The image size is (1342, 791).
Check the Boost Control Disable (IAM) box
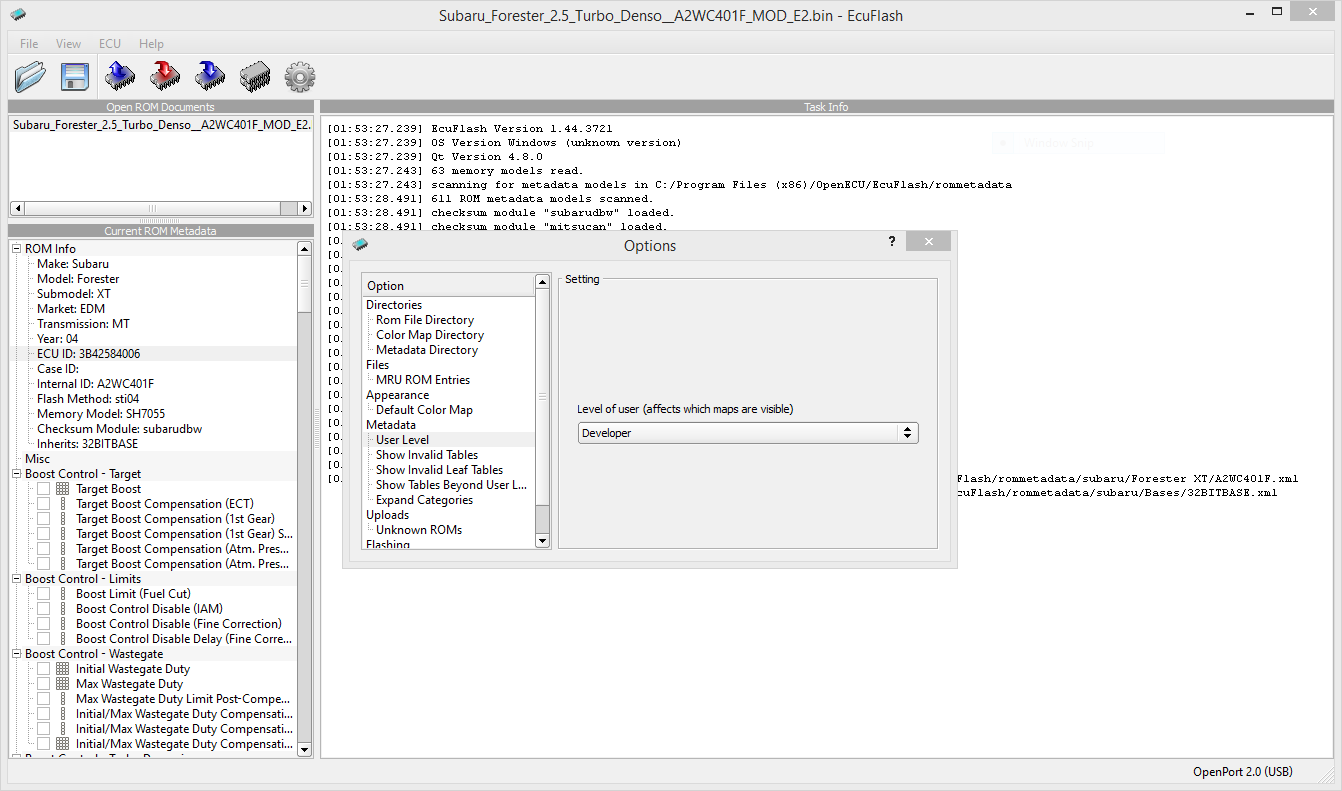pyautogui.click(x=44, y=609)
